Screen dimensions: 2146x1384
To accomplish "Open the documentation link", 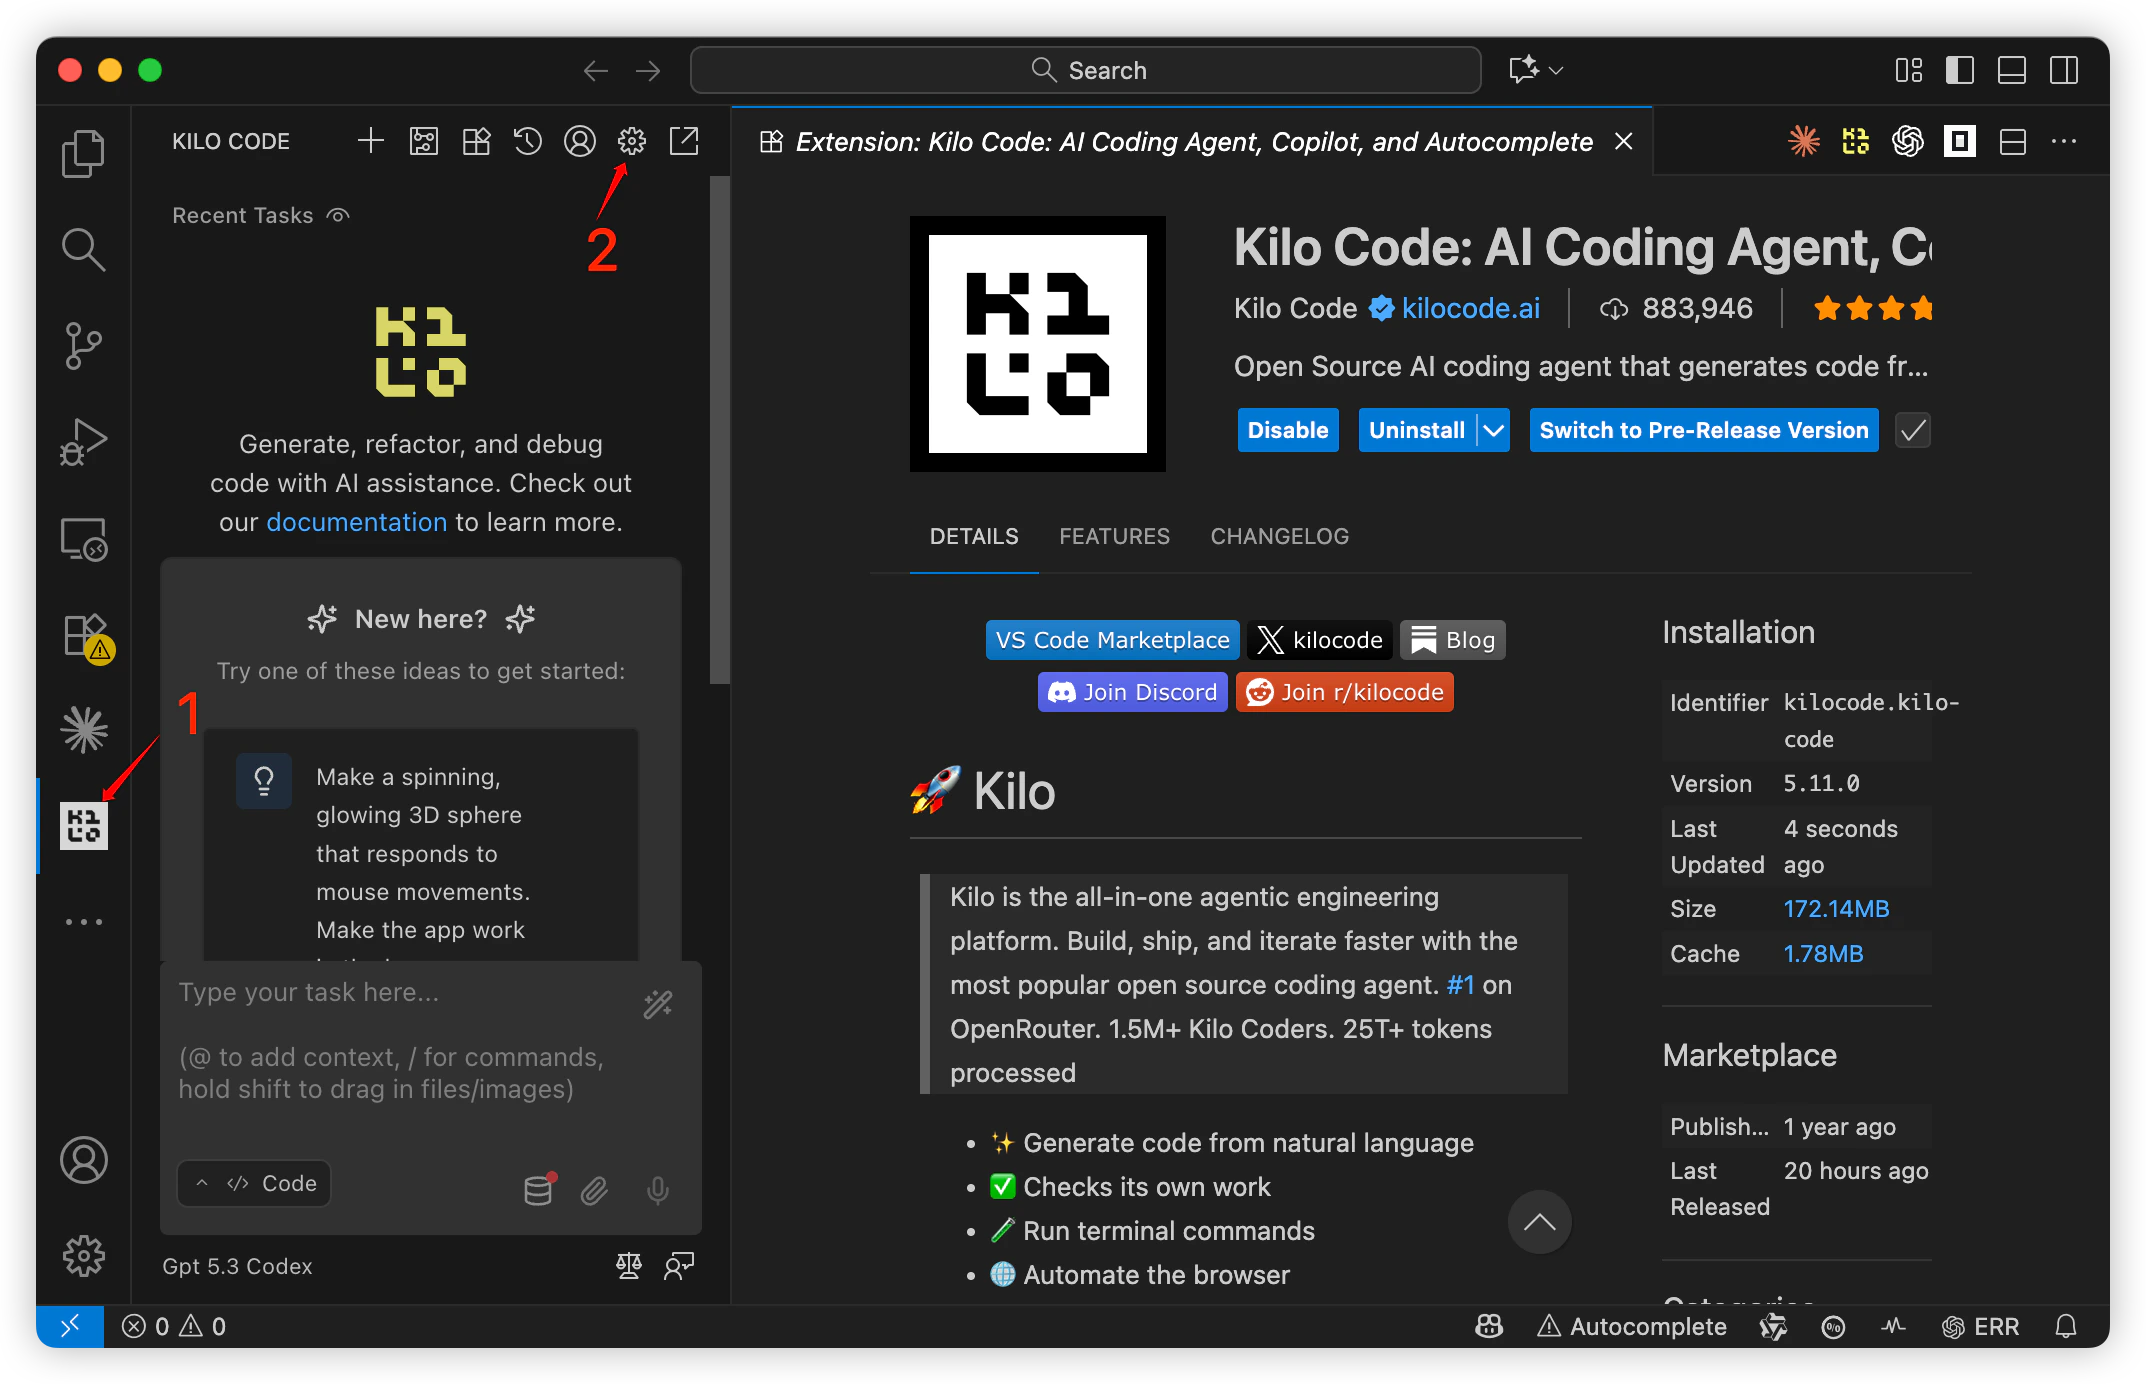I will (356, 522).
